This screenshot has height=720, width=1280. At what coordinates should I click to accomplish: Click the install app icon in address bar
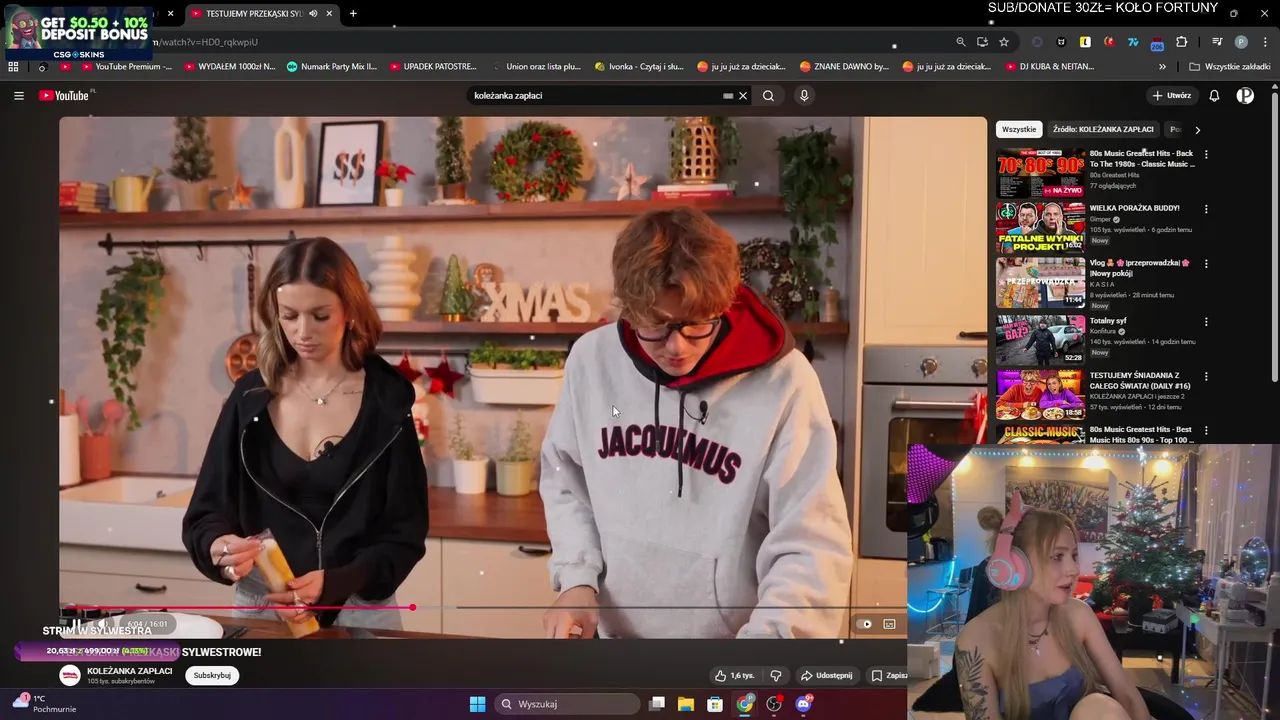point(982,42)
